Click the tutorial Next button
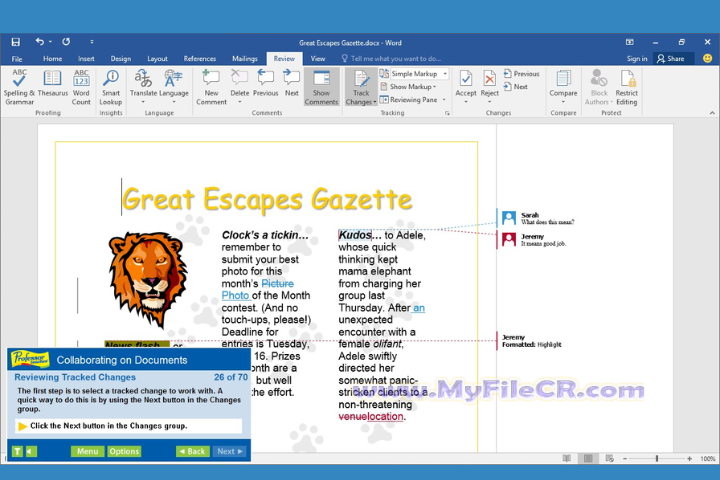Viewport: 720px width, 480px height. 230,452
